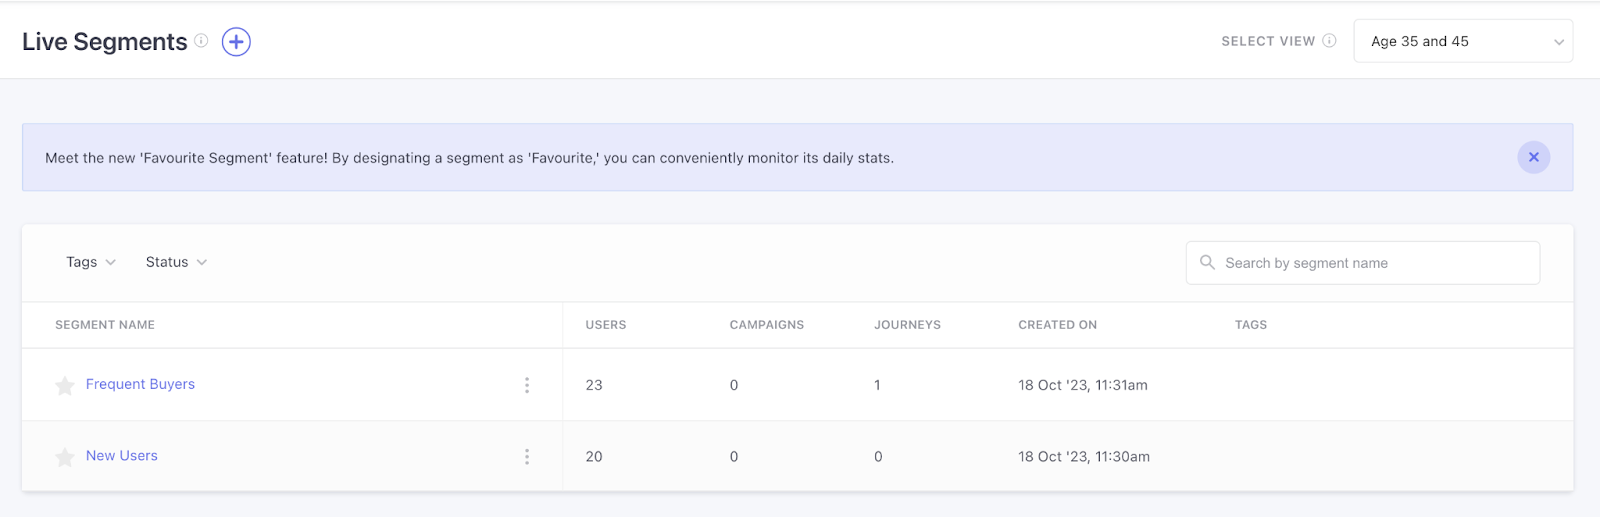Click the Journeys column header
Screen dimensions: 1600x517
907,325
